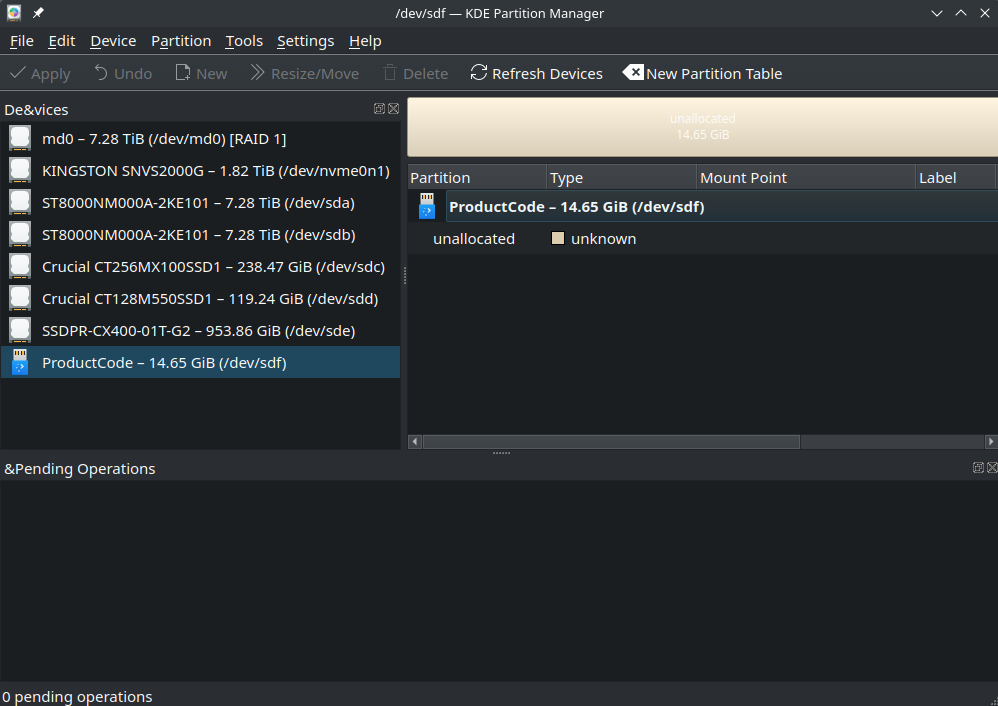Click '0 pending operations' status text
Screen dimensions: 998x706
(x=77, y=696)
